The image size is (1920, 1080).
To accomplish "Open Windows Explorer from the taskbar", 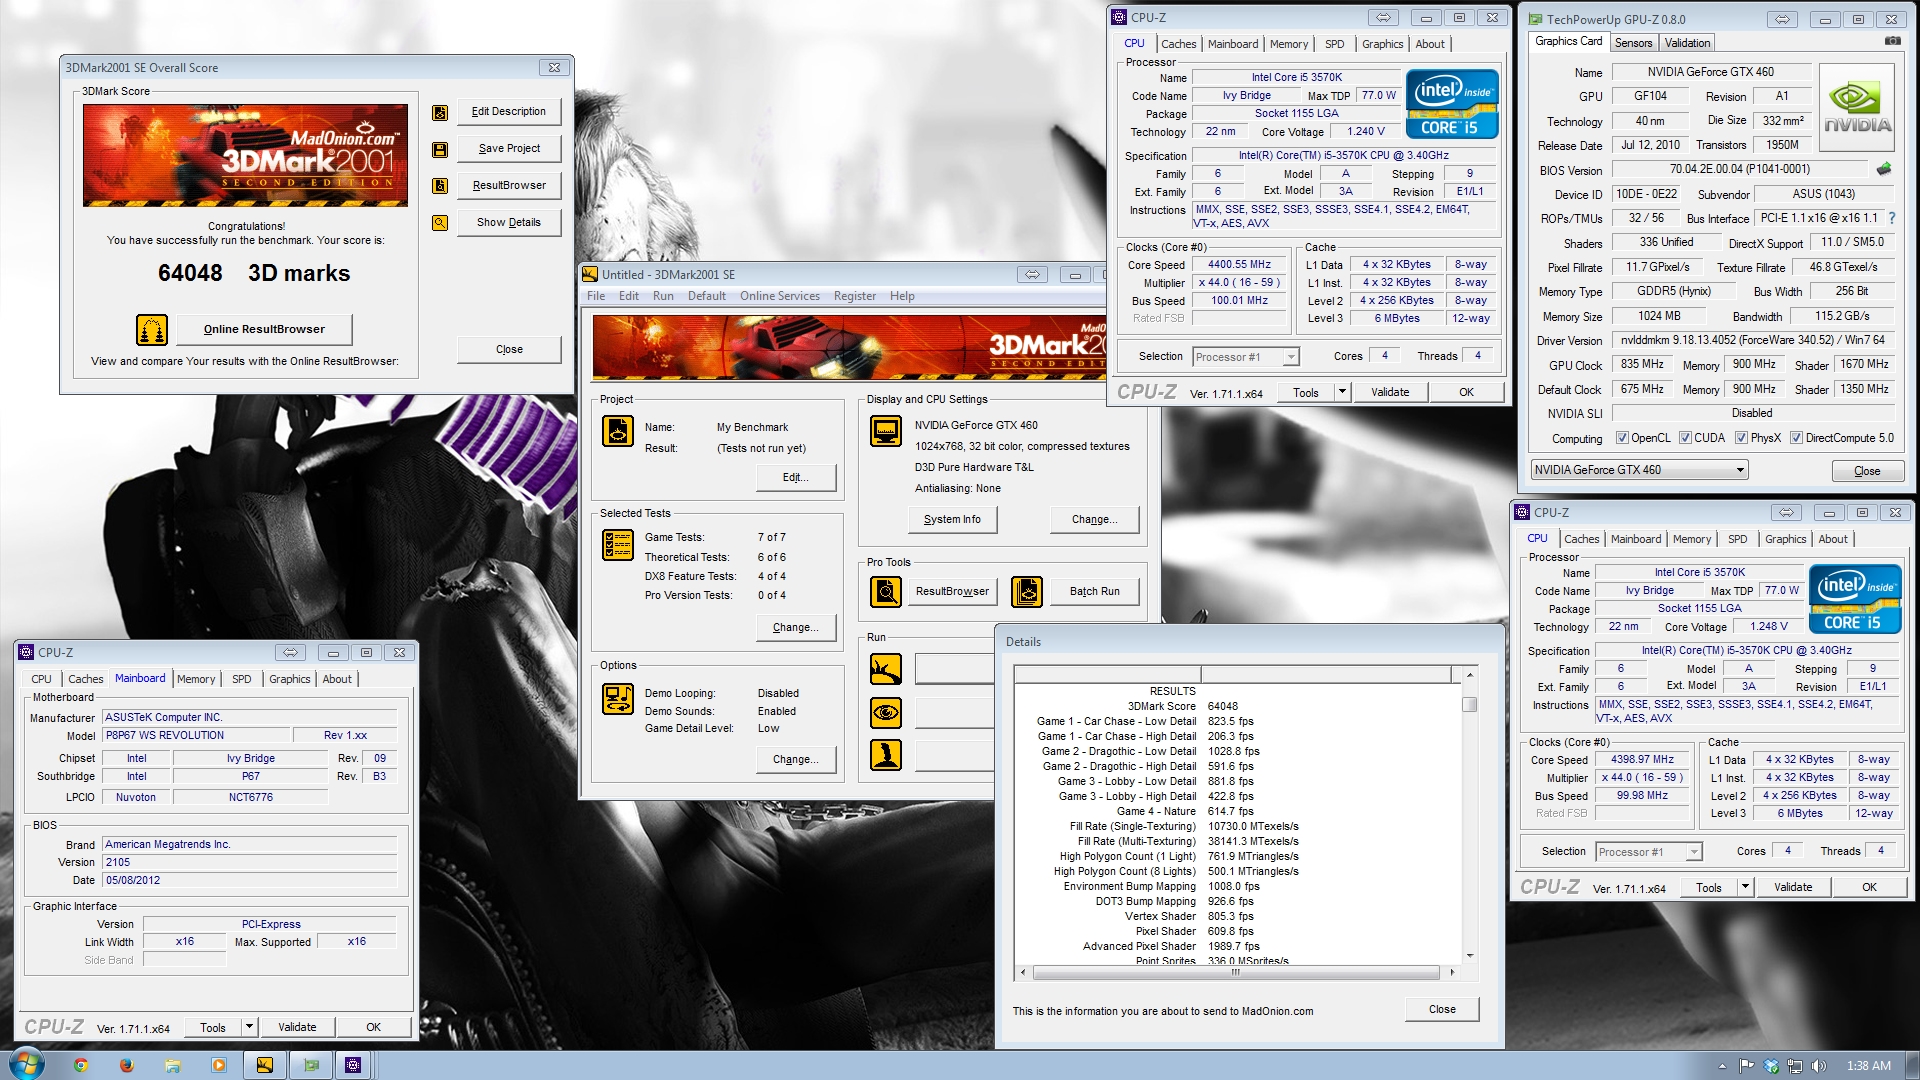I will coord(172,1065).
